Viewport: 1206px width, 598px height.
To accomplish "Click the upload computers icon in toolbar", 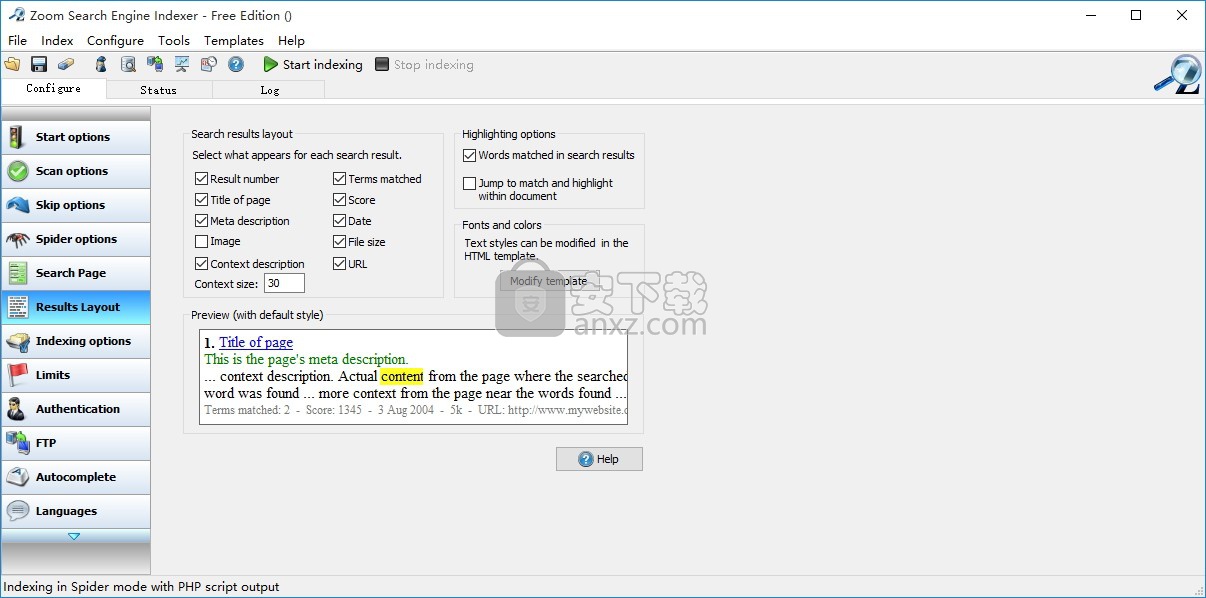I will (x=155, y=65).
